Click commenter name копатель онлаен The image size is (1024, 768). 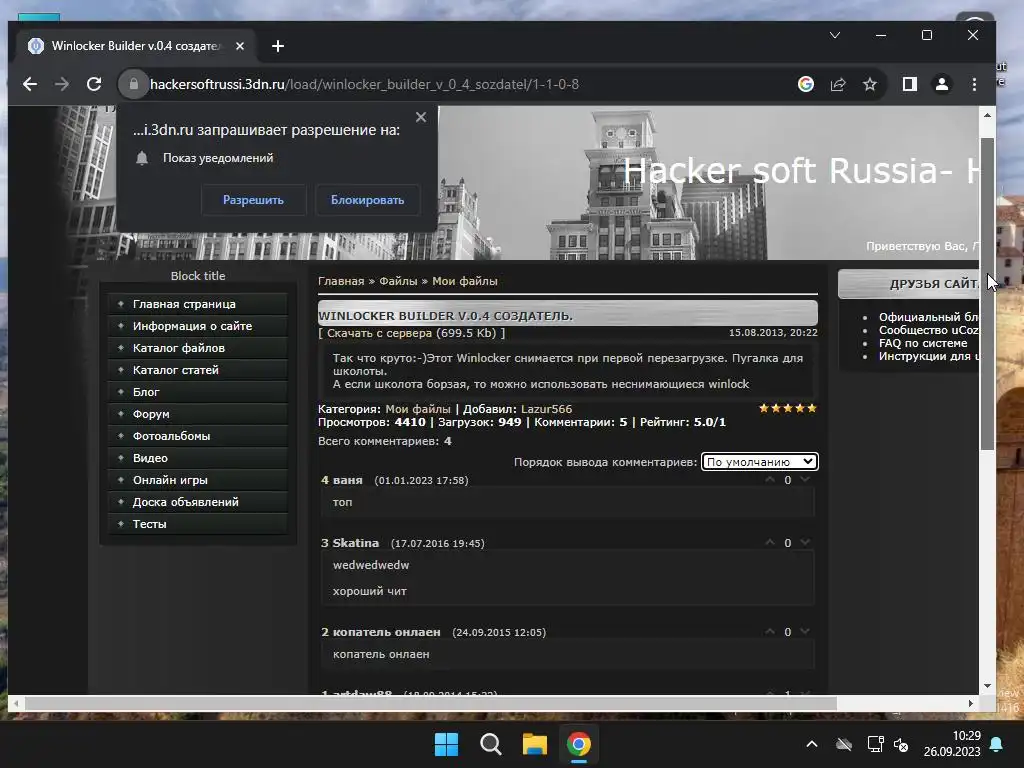point(387,632)
